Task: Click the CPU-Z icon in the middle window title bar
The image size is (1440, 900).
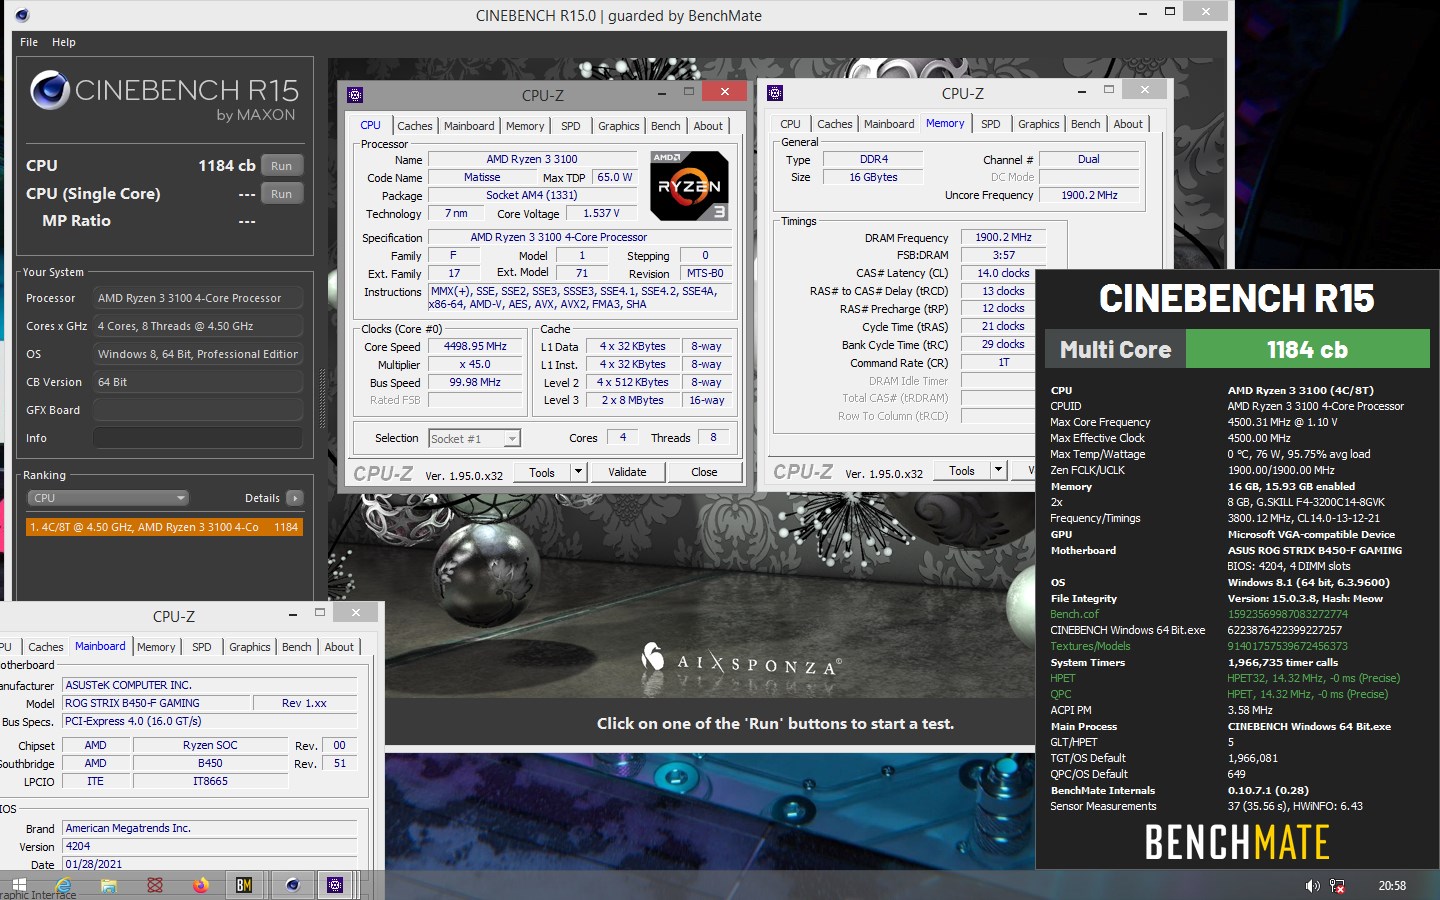Action: pos(355,94)
